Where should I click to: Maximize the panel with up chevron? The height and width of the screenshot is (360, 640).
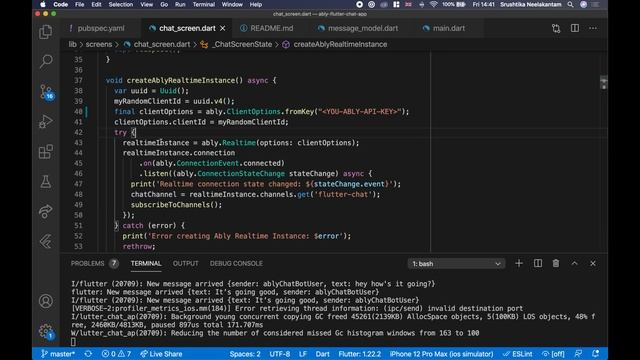coord(574,264)
